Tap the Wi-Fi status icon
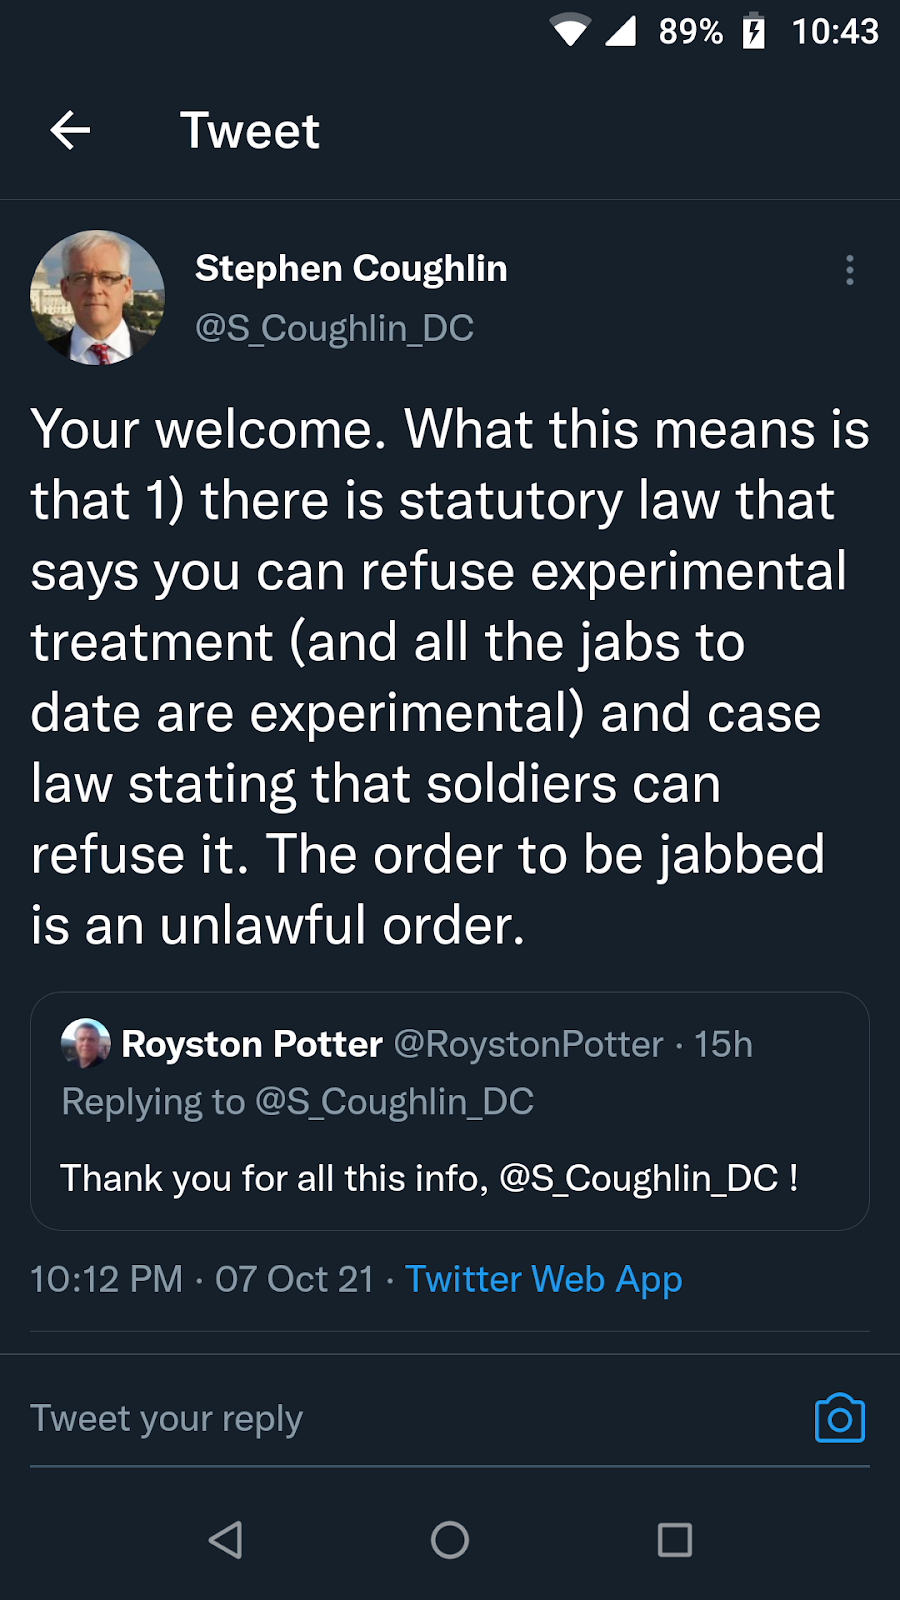Screen dimensions: 900x1600 570,31
